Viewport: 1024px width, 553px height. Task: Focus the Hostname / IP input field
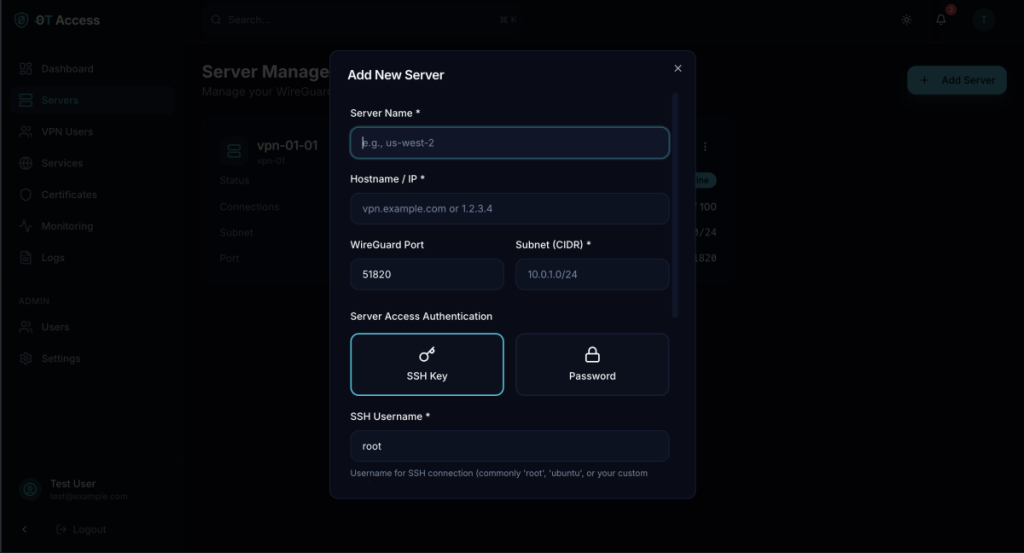coord(509,209)
